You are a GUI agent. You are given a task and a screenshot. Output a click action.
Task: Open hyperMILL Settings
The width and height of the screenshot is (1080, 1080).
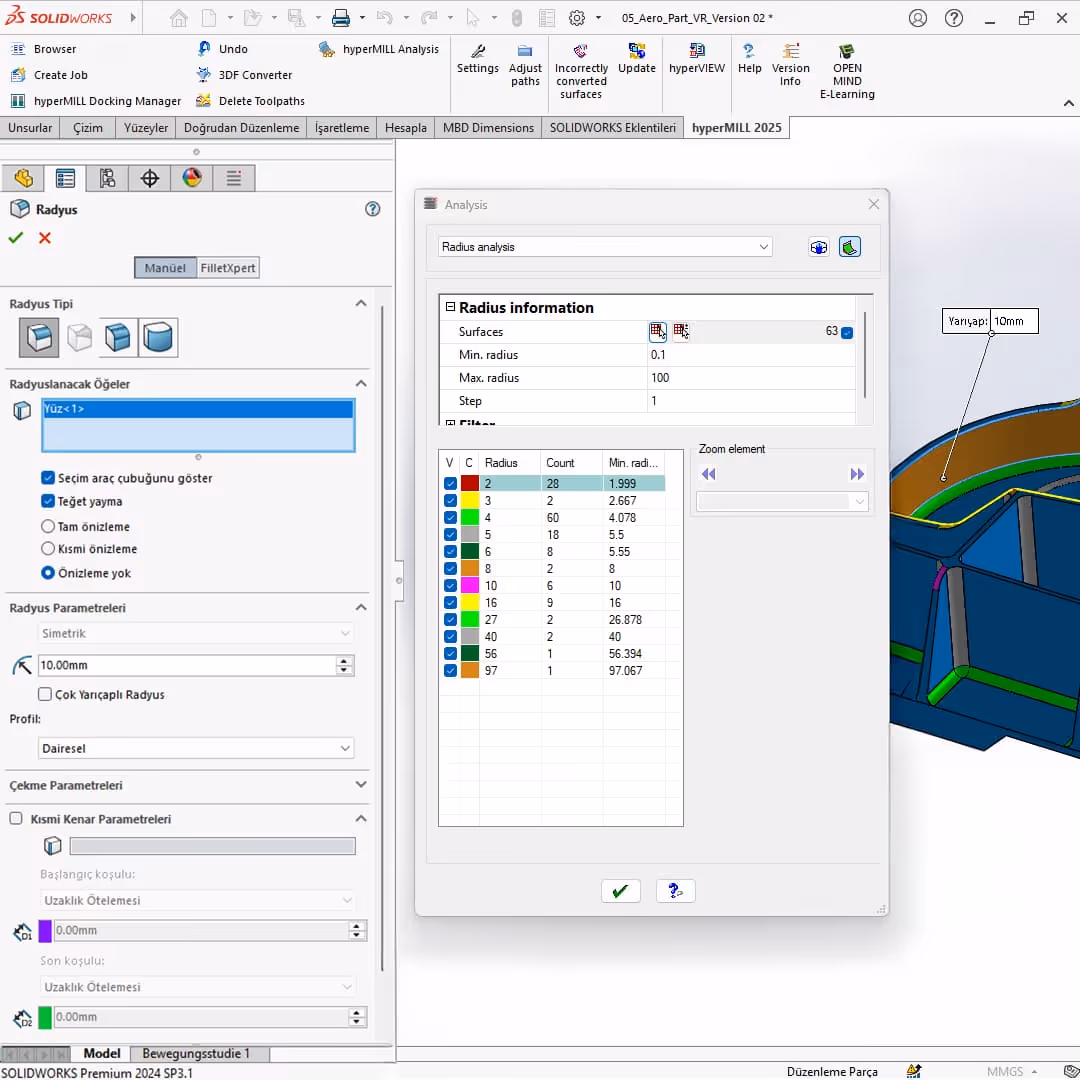tap(477, 59)
